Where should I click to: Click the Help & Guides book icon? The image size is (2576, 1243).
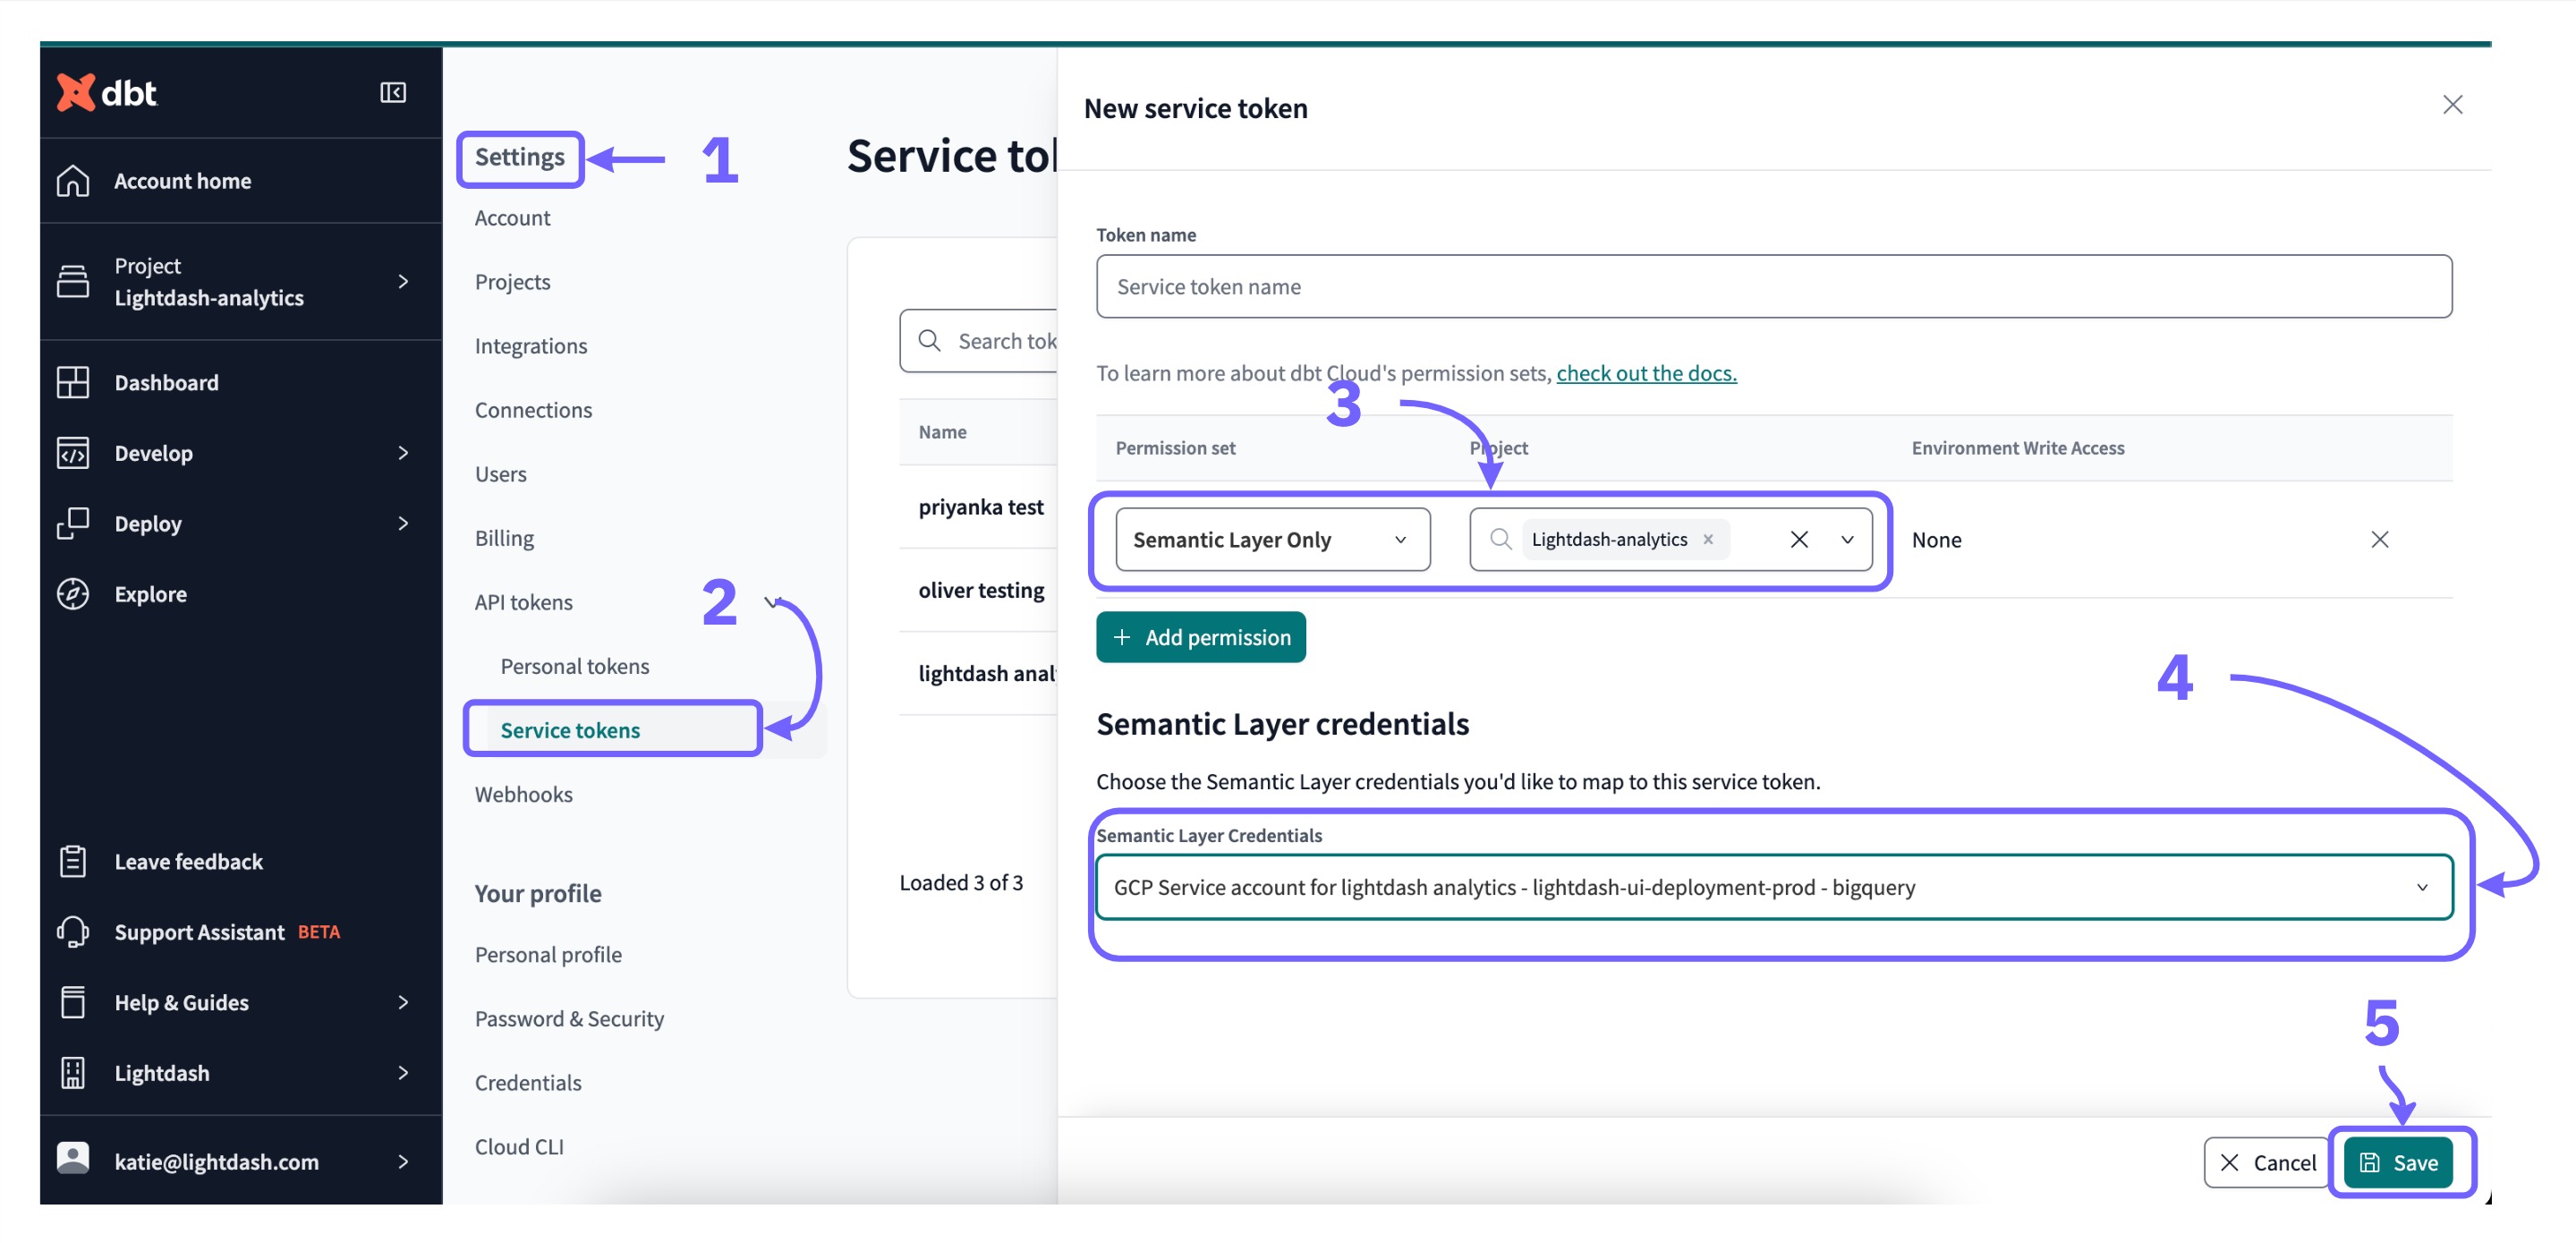coord(73,1002)
